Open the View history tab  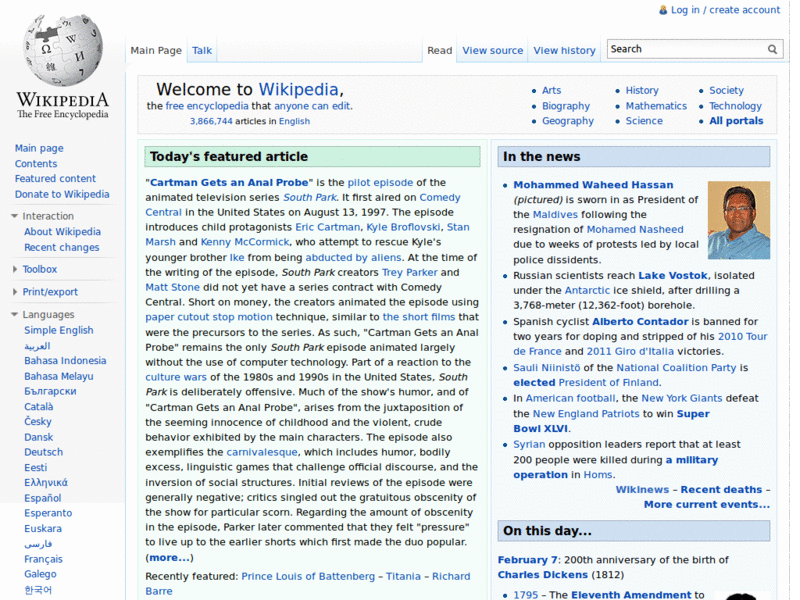pyautogui.click(x=565, y=51)
